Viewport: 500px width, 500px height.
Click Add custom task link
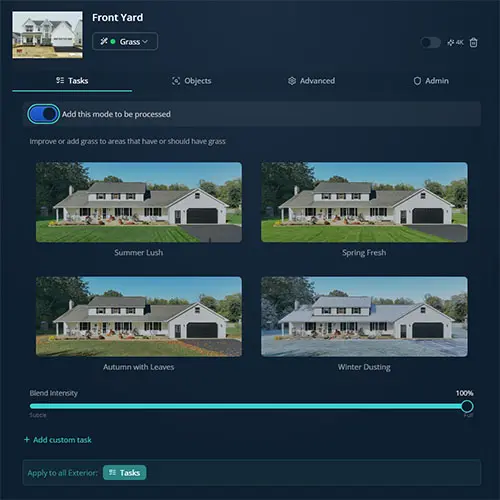pyautogui.click(x=58, y=440)
